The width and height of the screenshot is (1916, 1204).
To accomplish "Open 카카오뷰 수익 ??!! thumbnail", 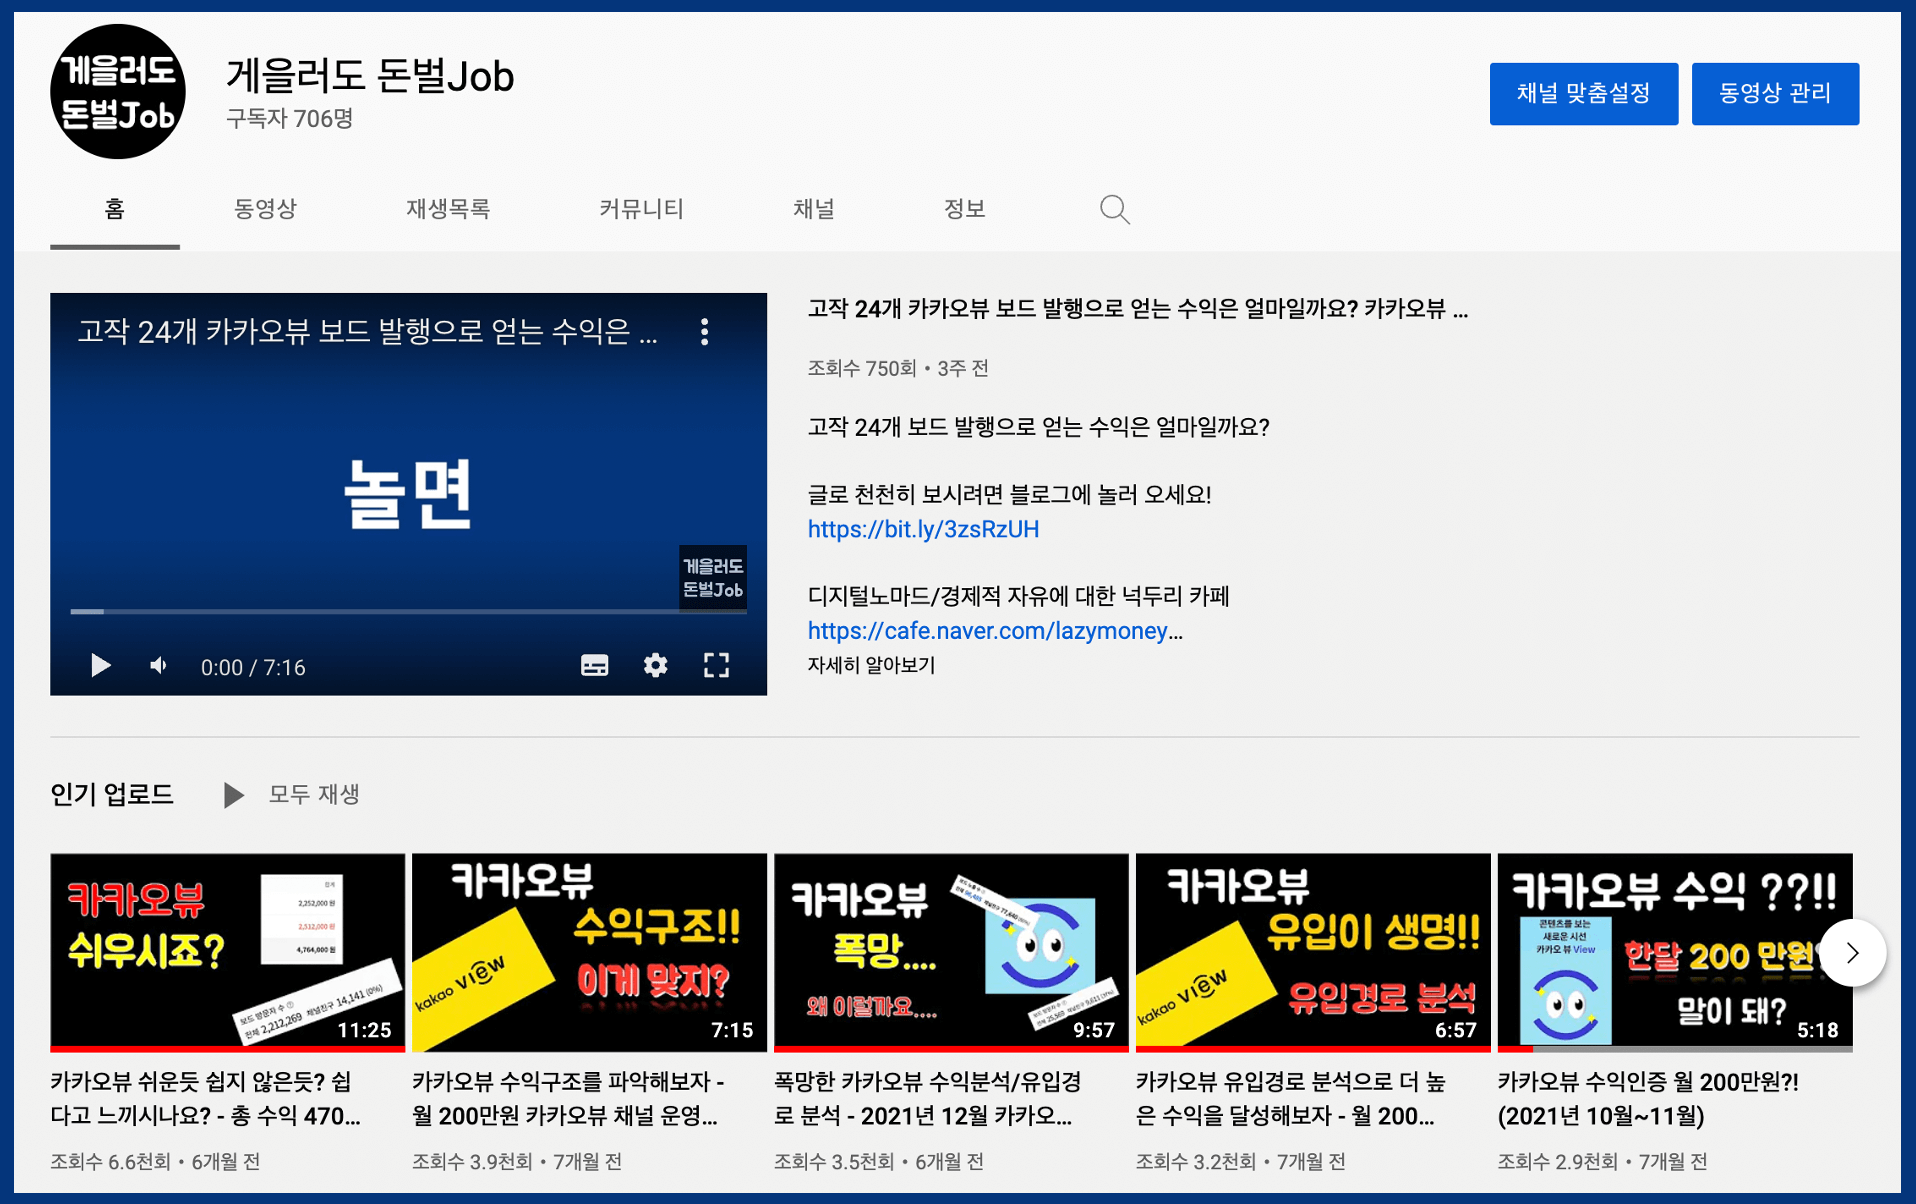I will coord(1675,953).
